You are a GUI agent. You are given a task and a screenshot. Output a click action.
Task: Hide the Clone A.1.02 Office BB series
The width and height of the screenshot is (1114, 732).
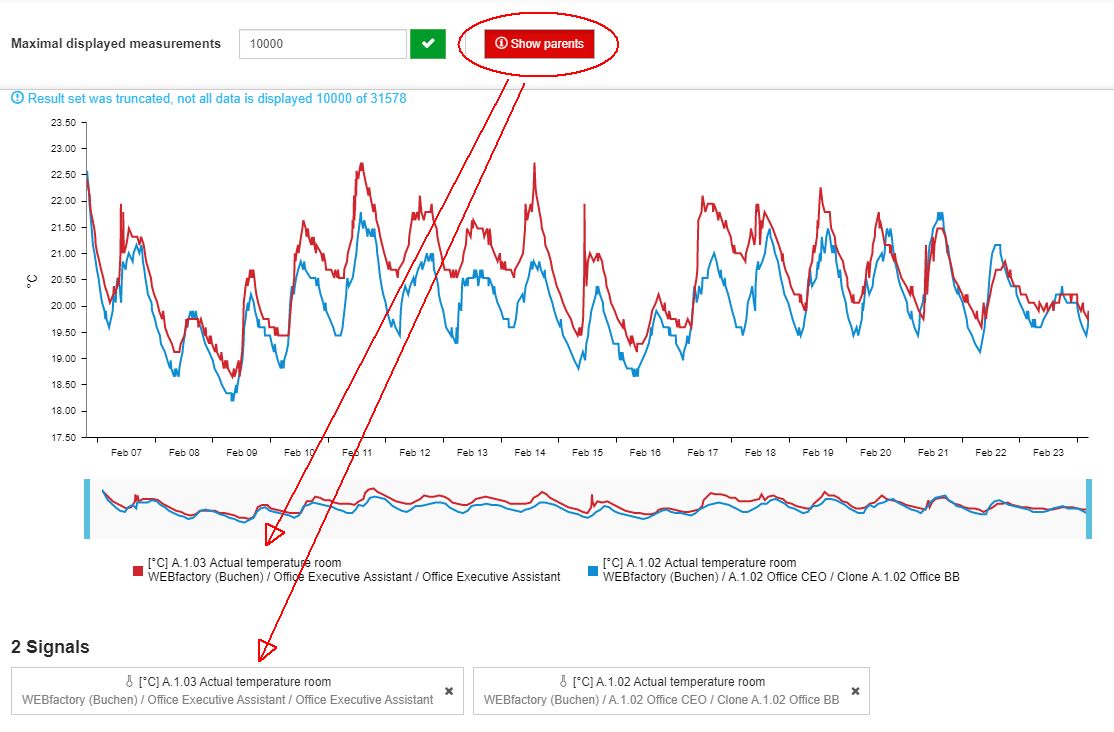pyautogui.click(x=780, y=577)
